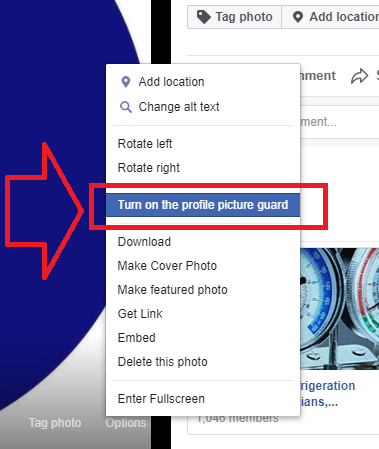
Task: Click Tag photo link under the photo
Action: pos(55,423)
